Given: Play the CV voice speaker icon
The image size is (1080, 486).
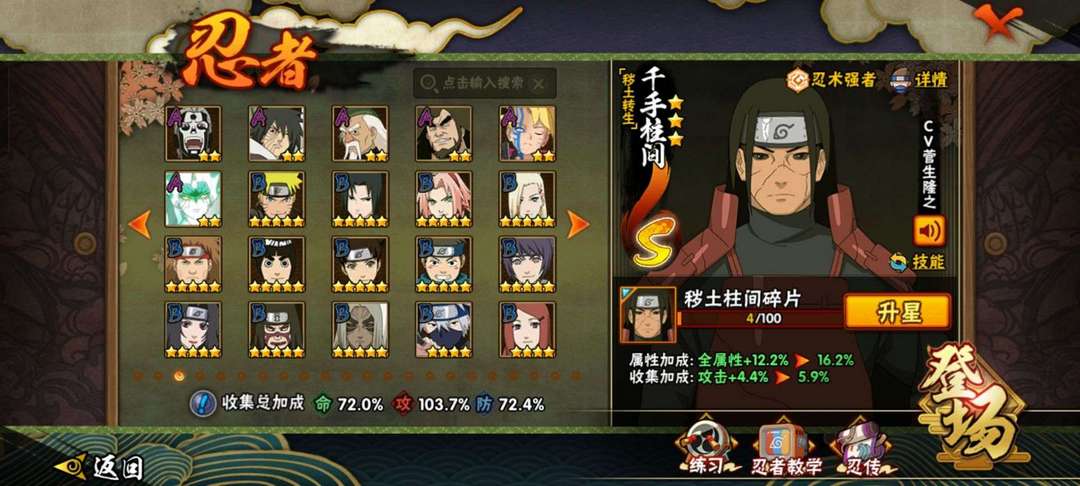Looking at the screenshot, I should pos(929,231).
